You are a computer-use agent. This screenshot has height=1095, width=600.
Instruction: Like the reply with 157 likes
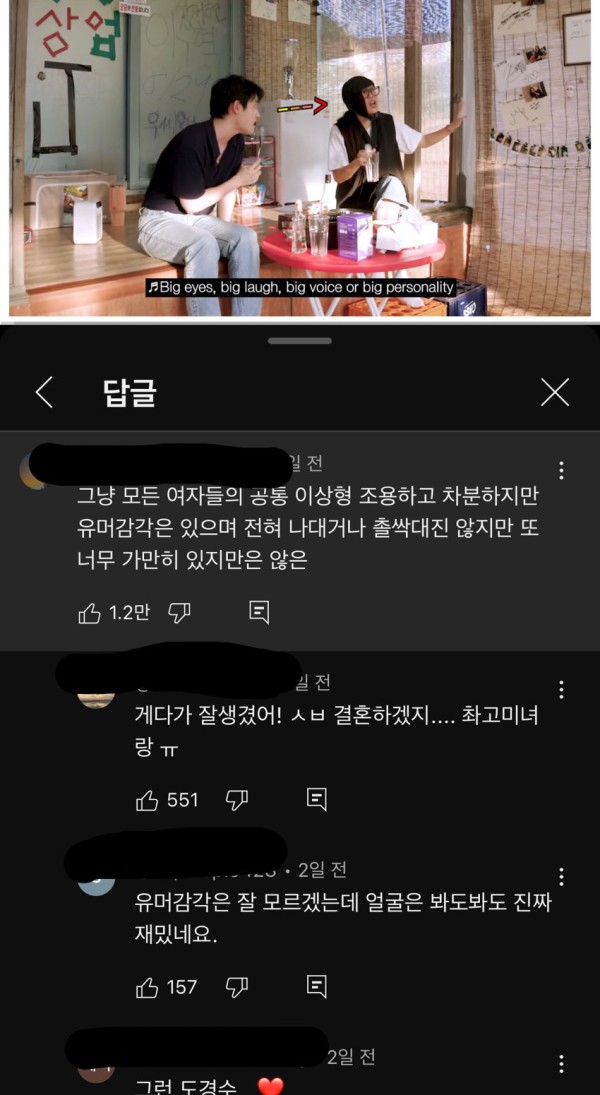pos(147,987)
